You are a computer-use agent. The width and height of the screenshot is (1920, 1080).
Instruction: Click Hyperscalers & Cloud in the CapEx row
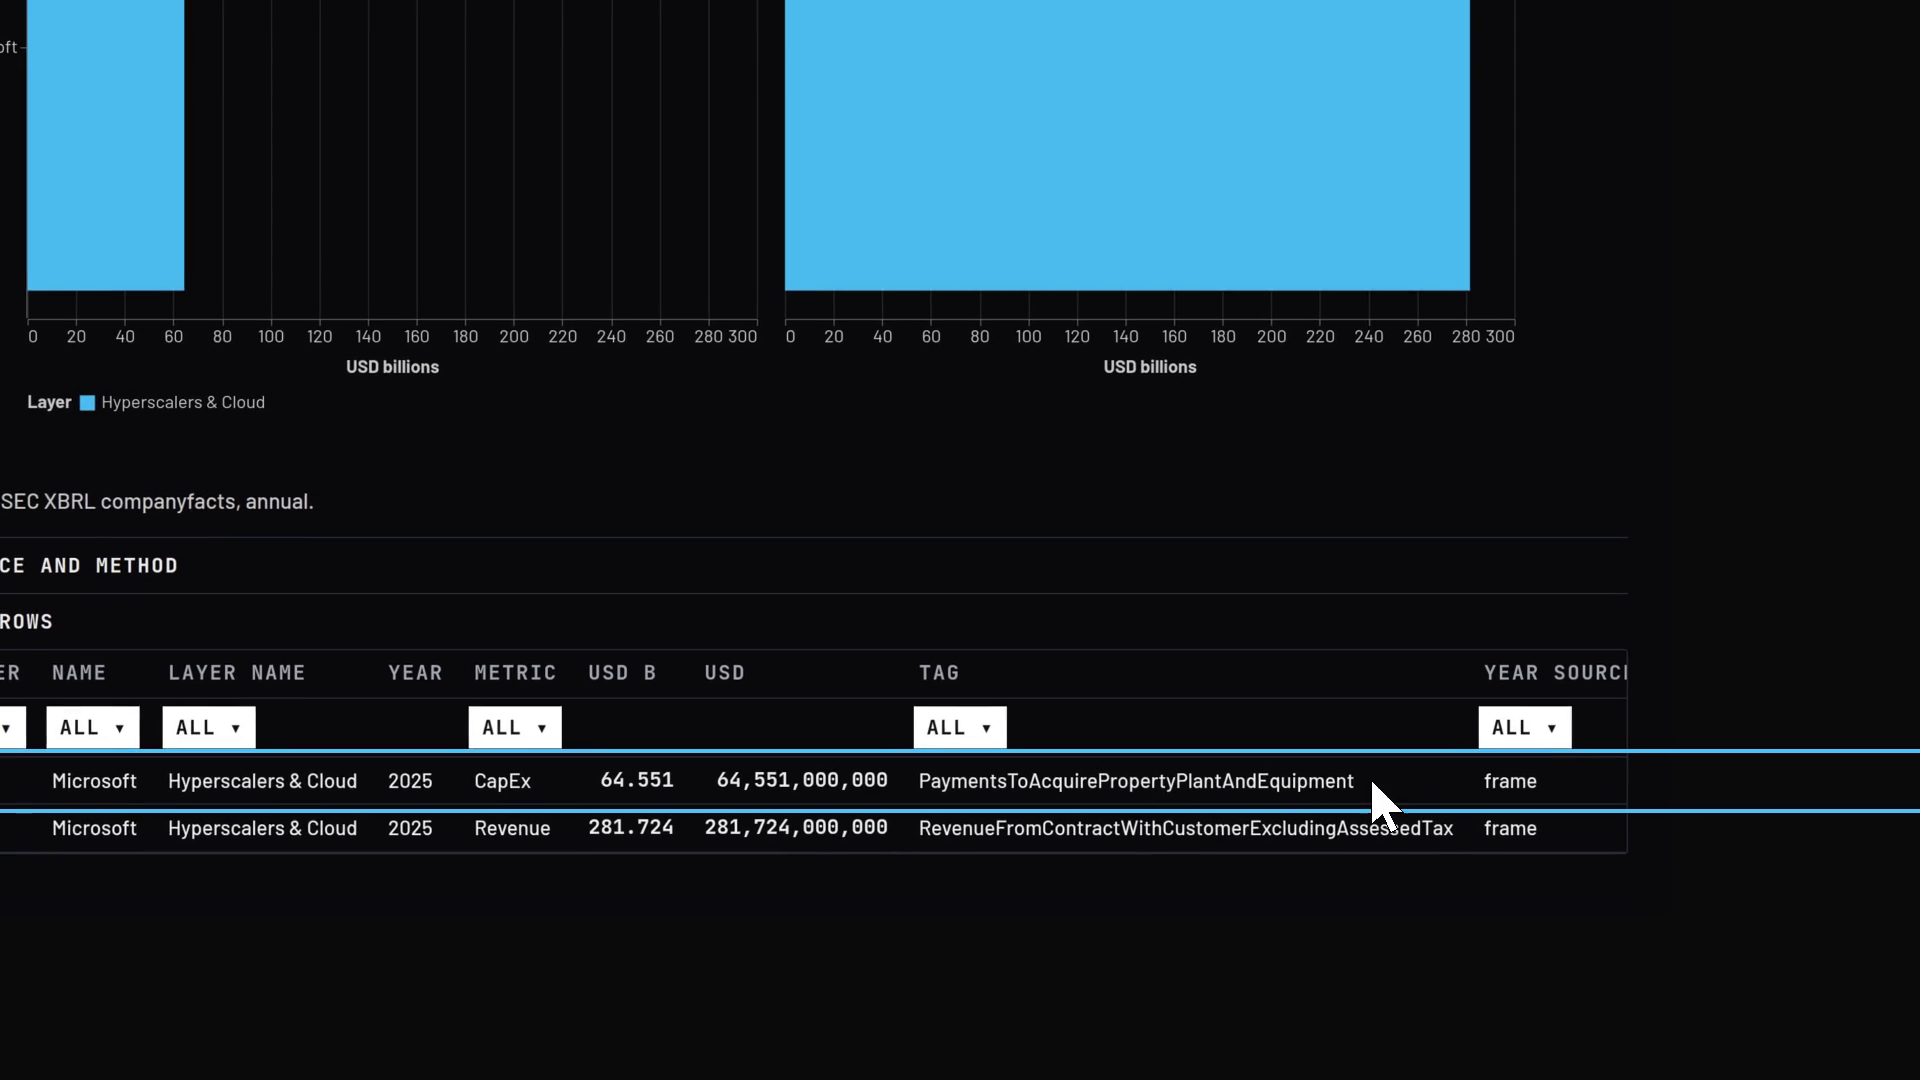tap(262, 781)
